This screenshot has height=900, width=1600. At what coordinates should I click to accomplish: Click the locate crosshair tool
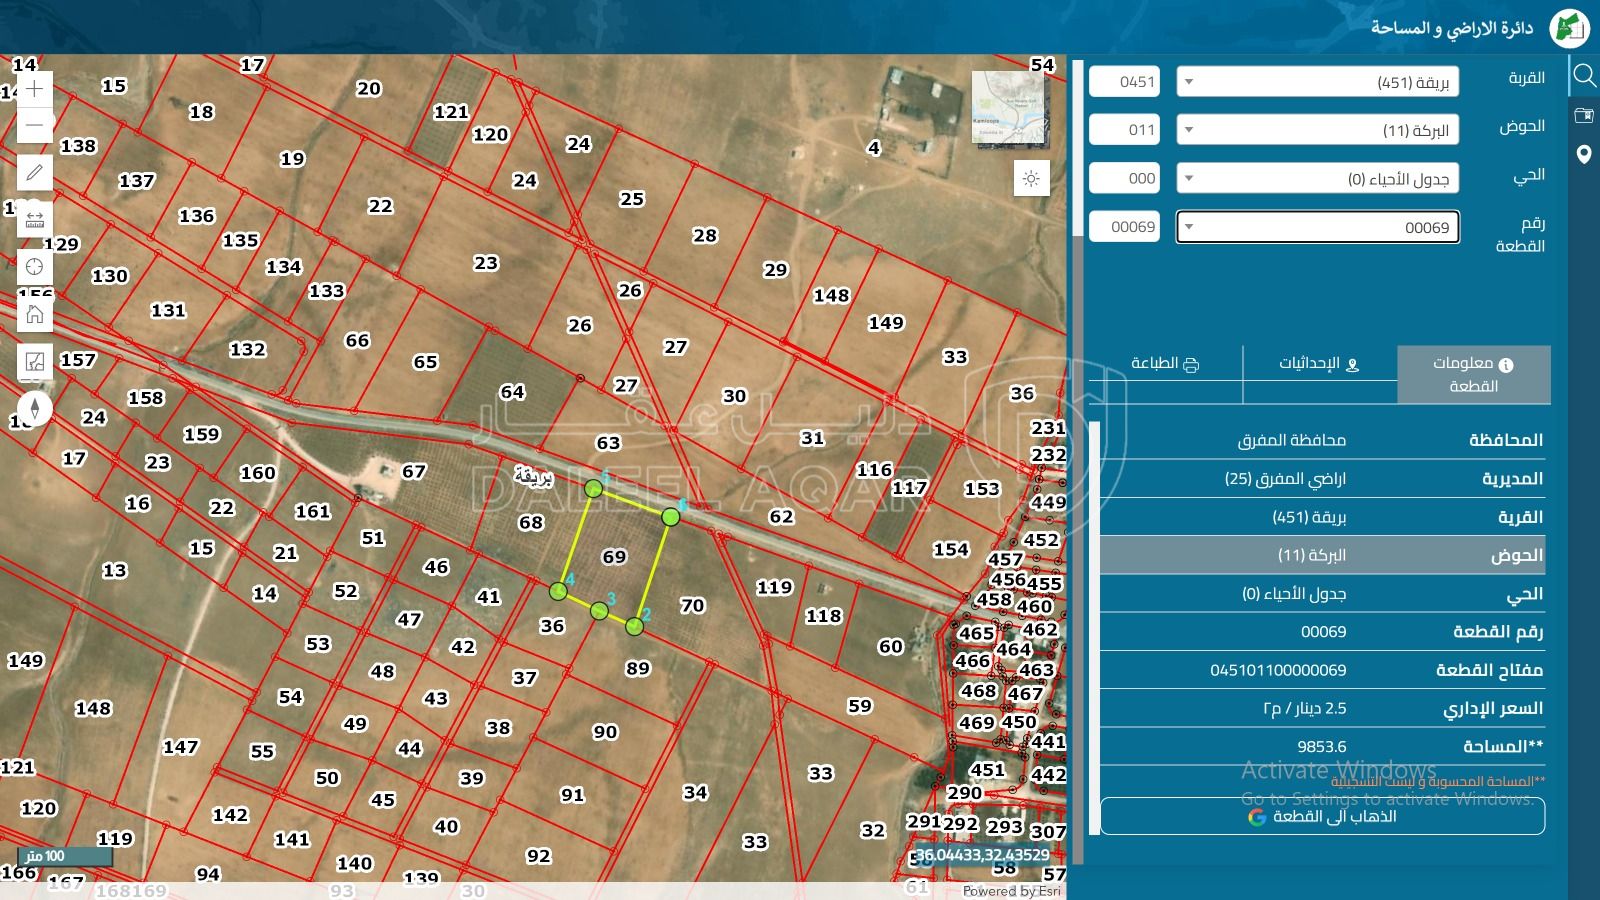tap(35, 267)
